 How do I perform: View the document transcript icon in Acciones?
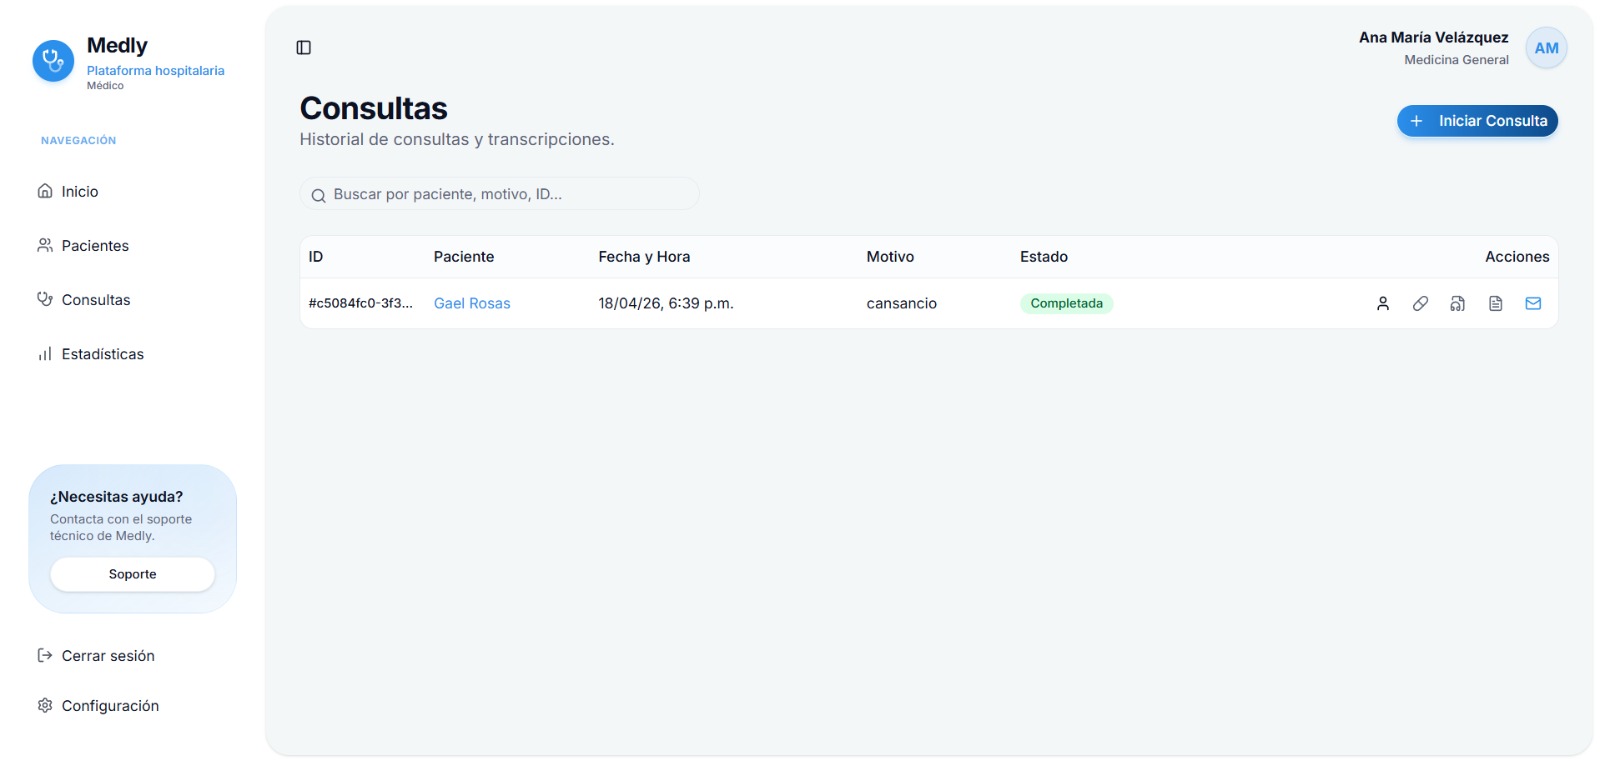pyautogui.click(x=1496, y=303)
